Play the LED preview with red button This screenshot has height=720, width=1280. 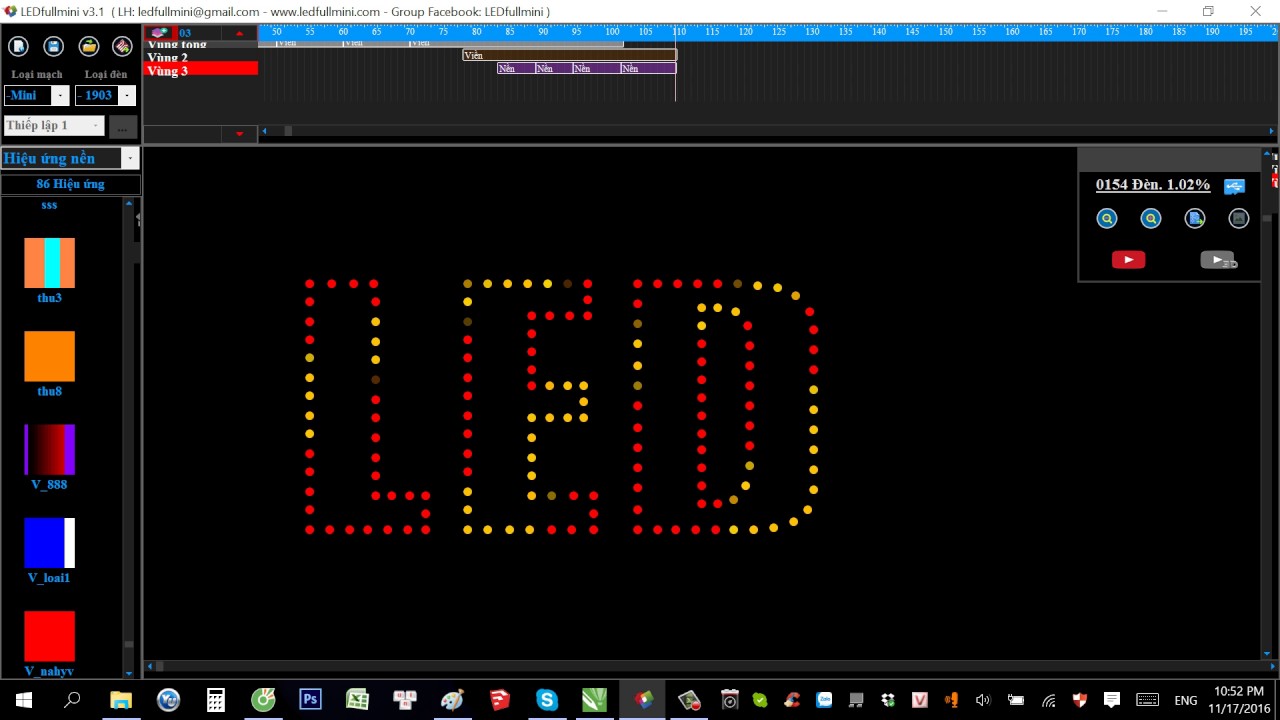(x=1128, y=260)
